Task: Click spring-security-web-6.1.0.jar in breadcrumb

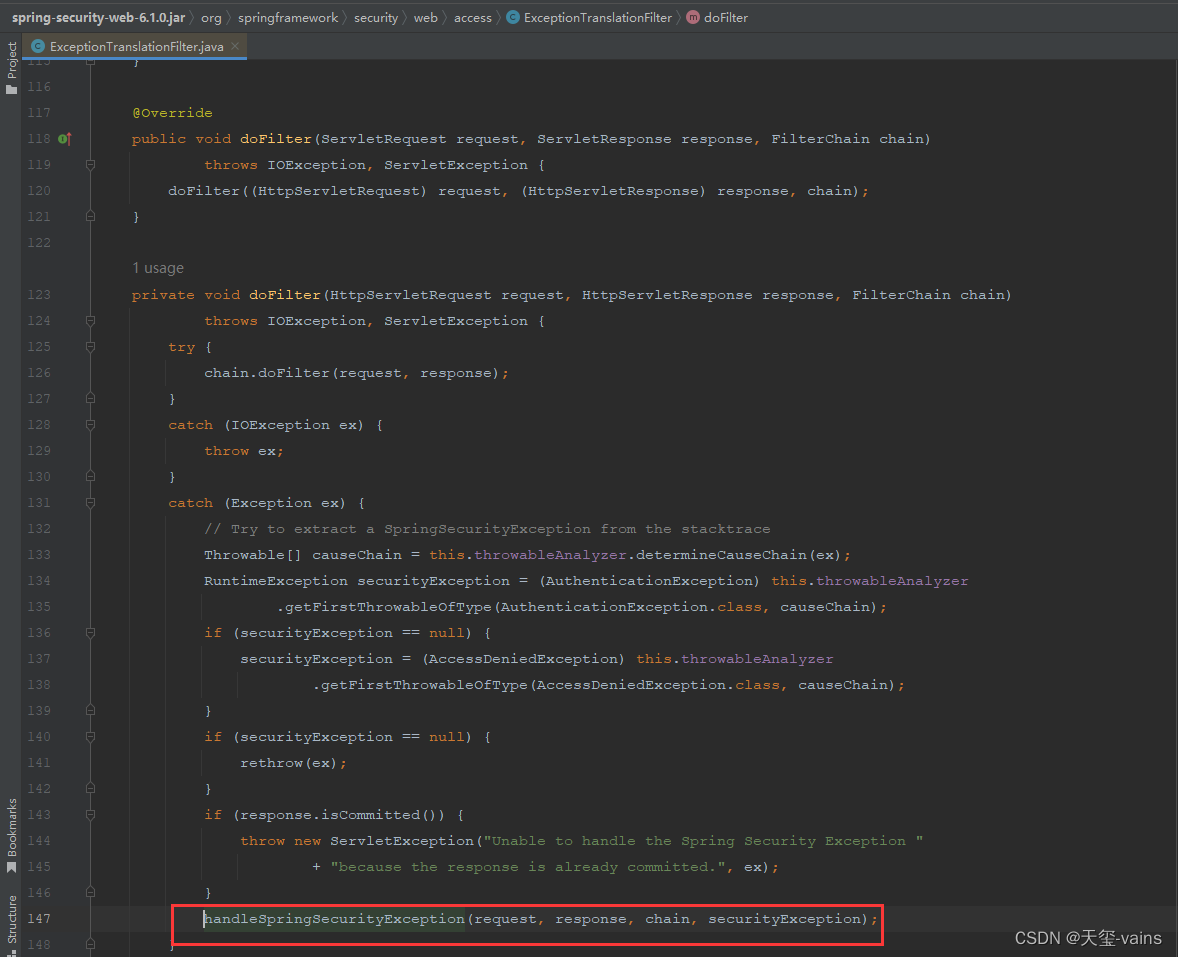Action: tap(98, 17)
